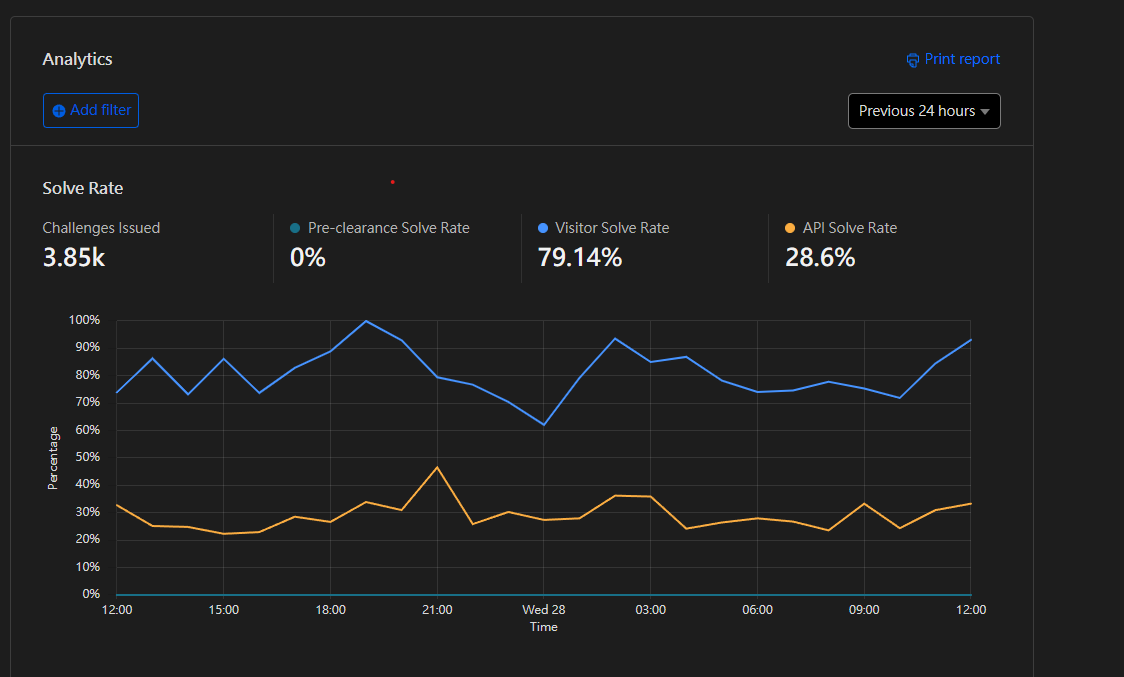Open the Print report link
This screenshot has height=677, width=1124.
[961, 59]
